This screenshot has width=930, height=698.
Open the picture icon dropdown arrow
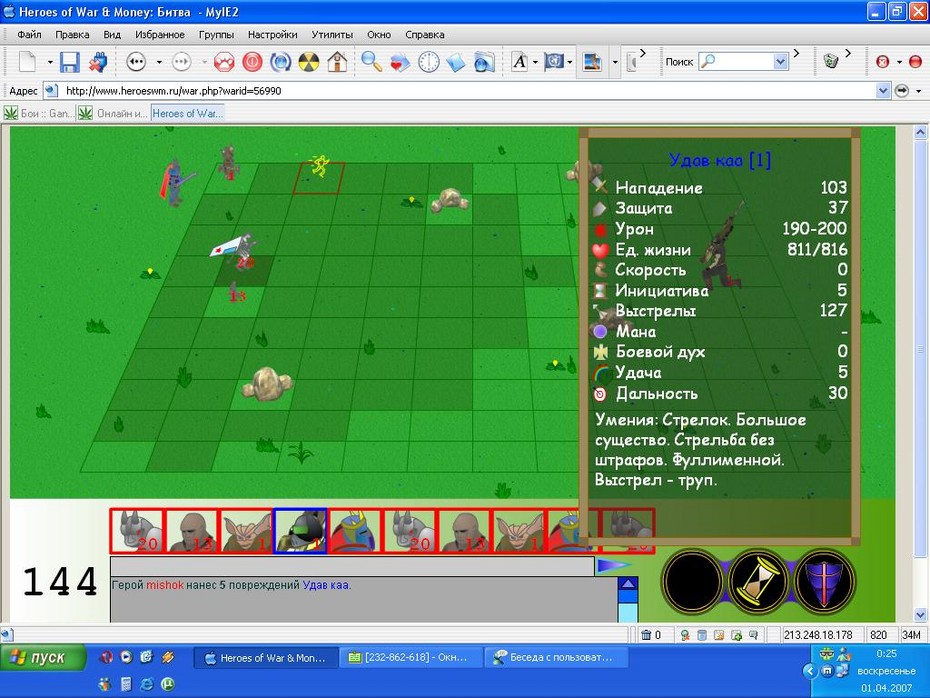[x=615, y=62]
